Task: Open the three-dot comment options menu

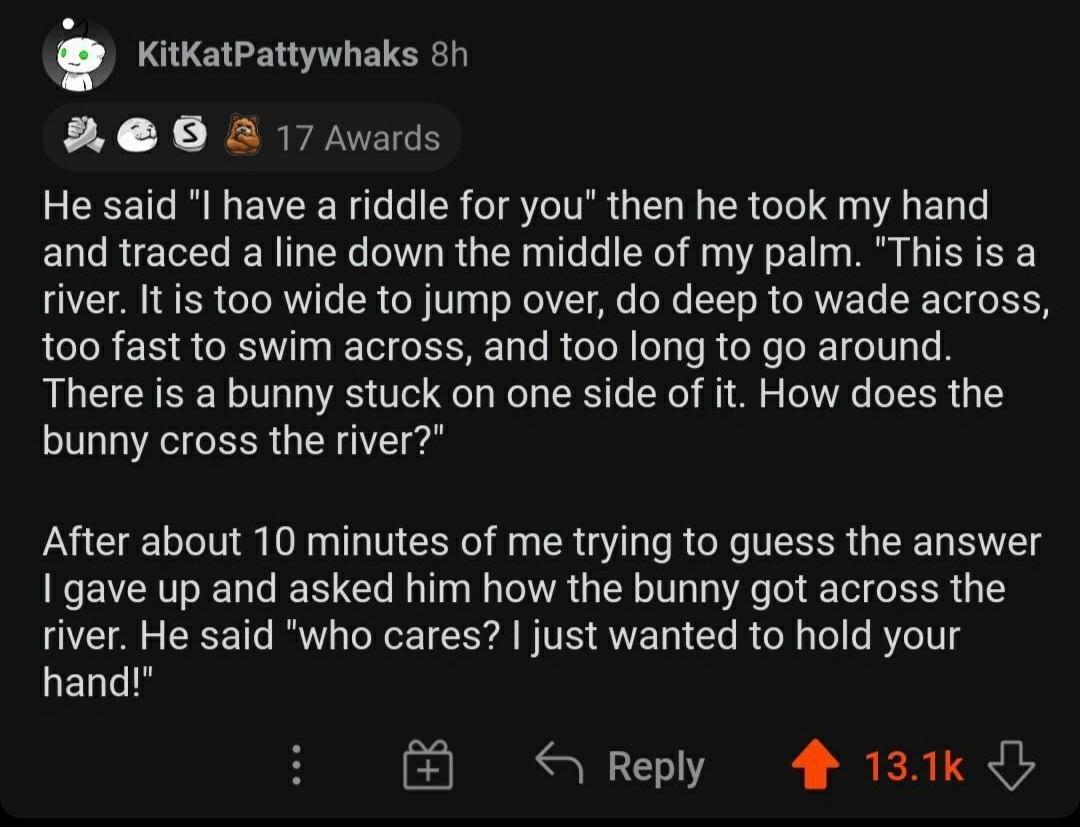Action: click(x=296, y=765)
